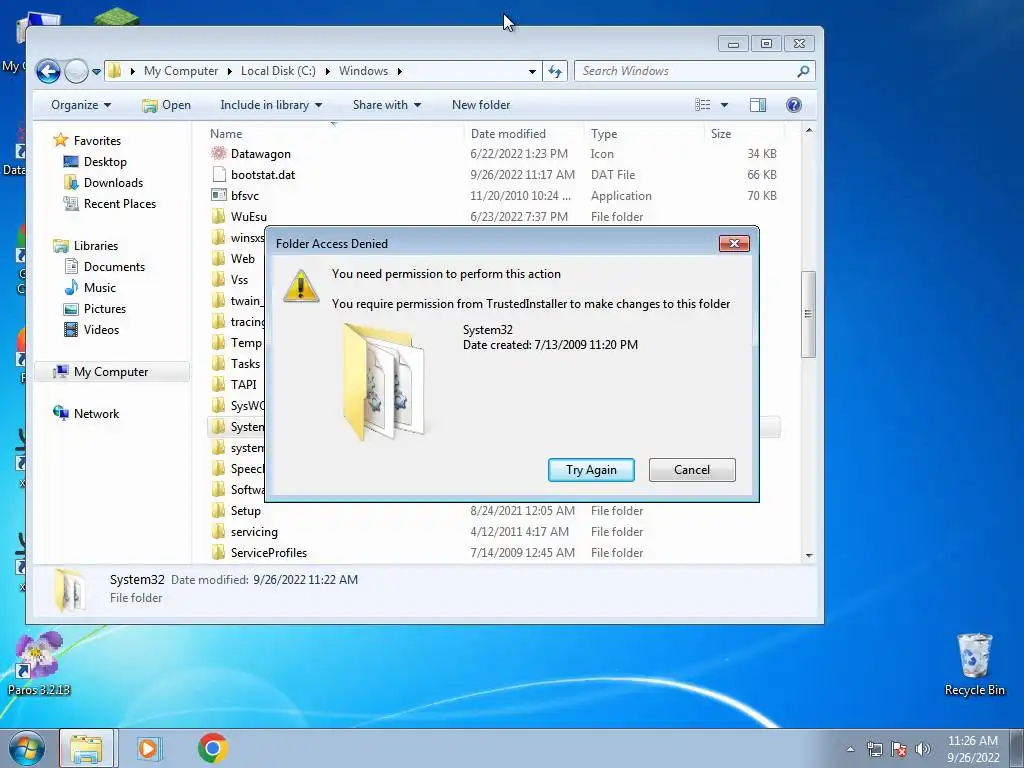Click the New folder button
Image resolution: width=1024 pixels, height=768 pixels.
[x=481, y=105]
